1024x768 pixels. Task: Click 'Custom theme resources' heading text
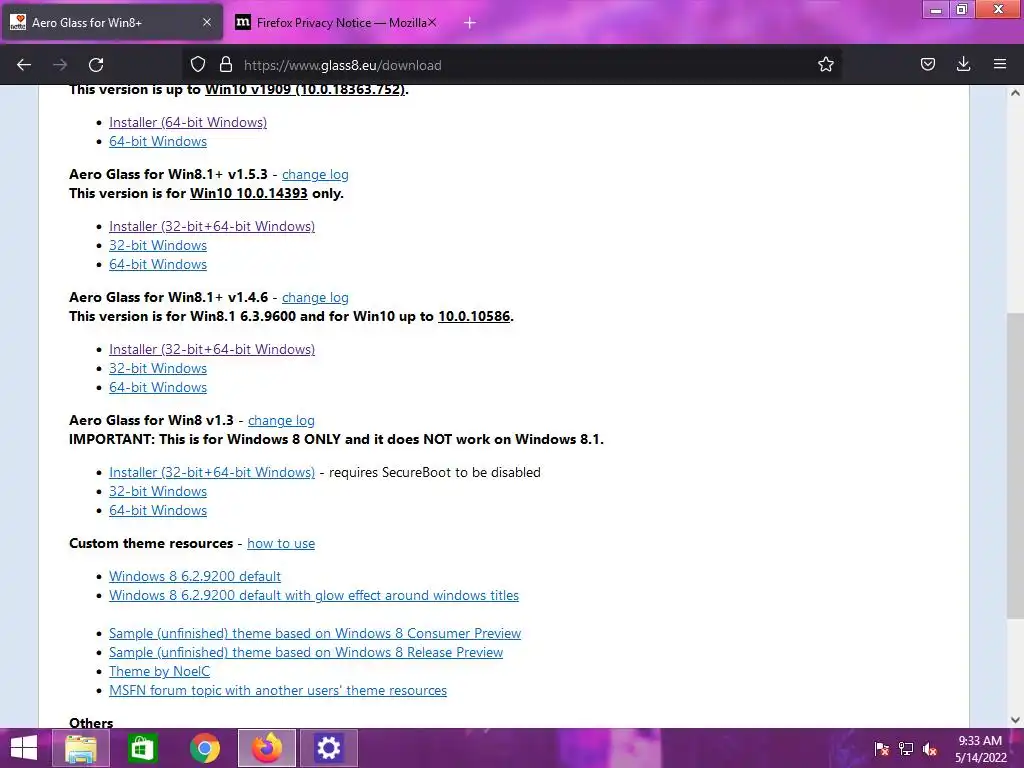tap(151, 543)
